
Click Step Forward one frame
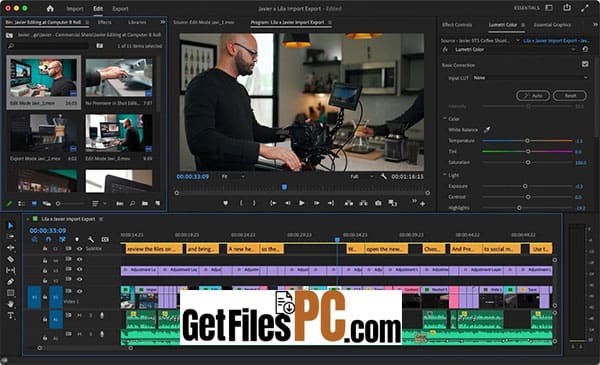(x=316, y=203)
